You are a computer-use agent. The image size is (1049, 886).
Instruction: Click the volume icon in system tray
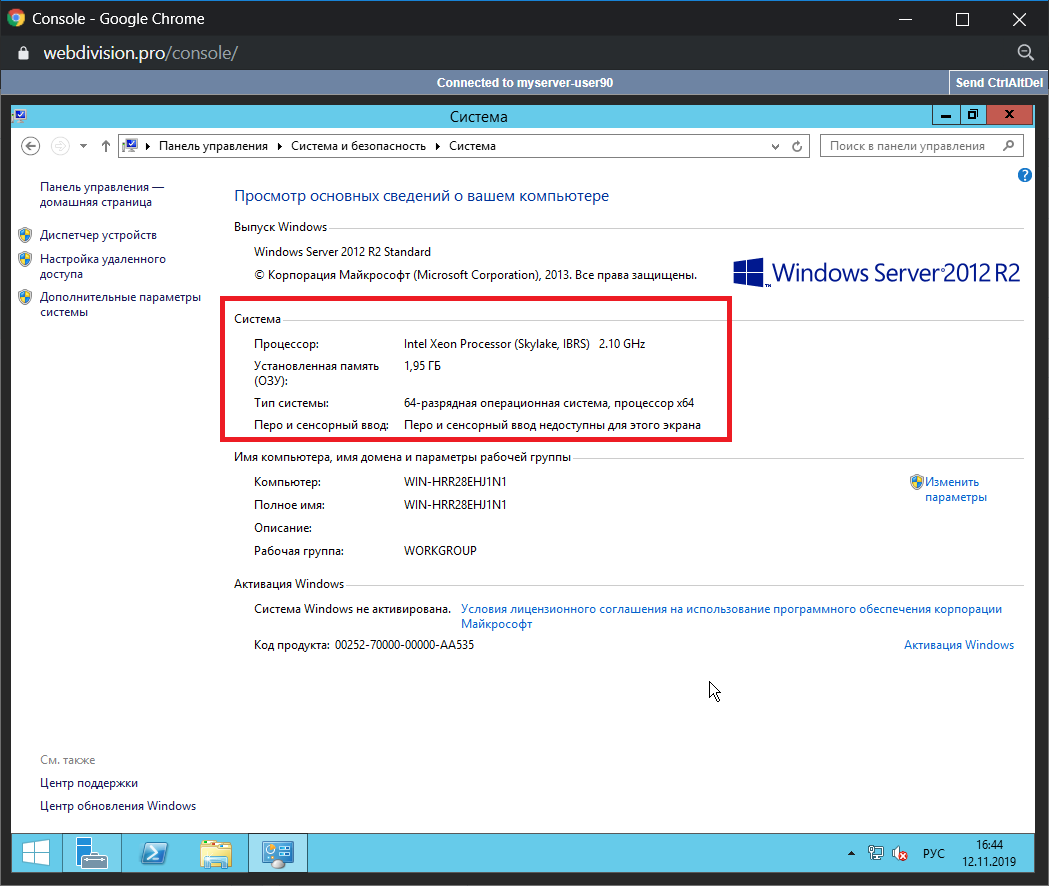pyautogui.click(x=900, y=853)
